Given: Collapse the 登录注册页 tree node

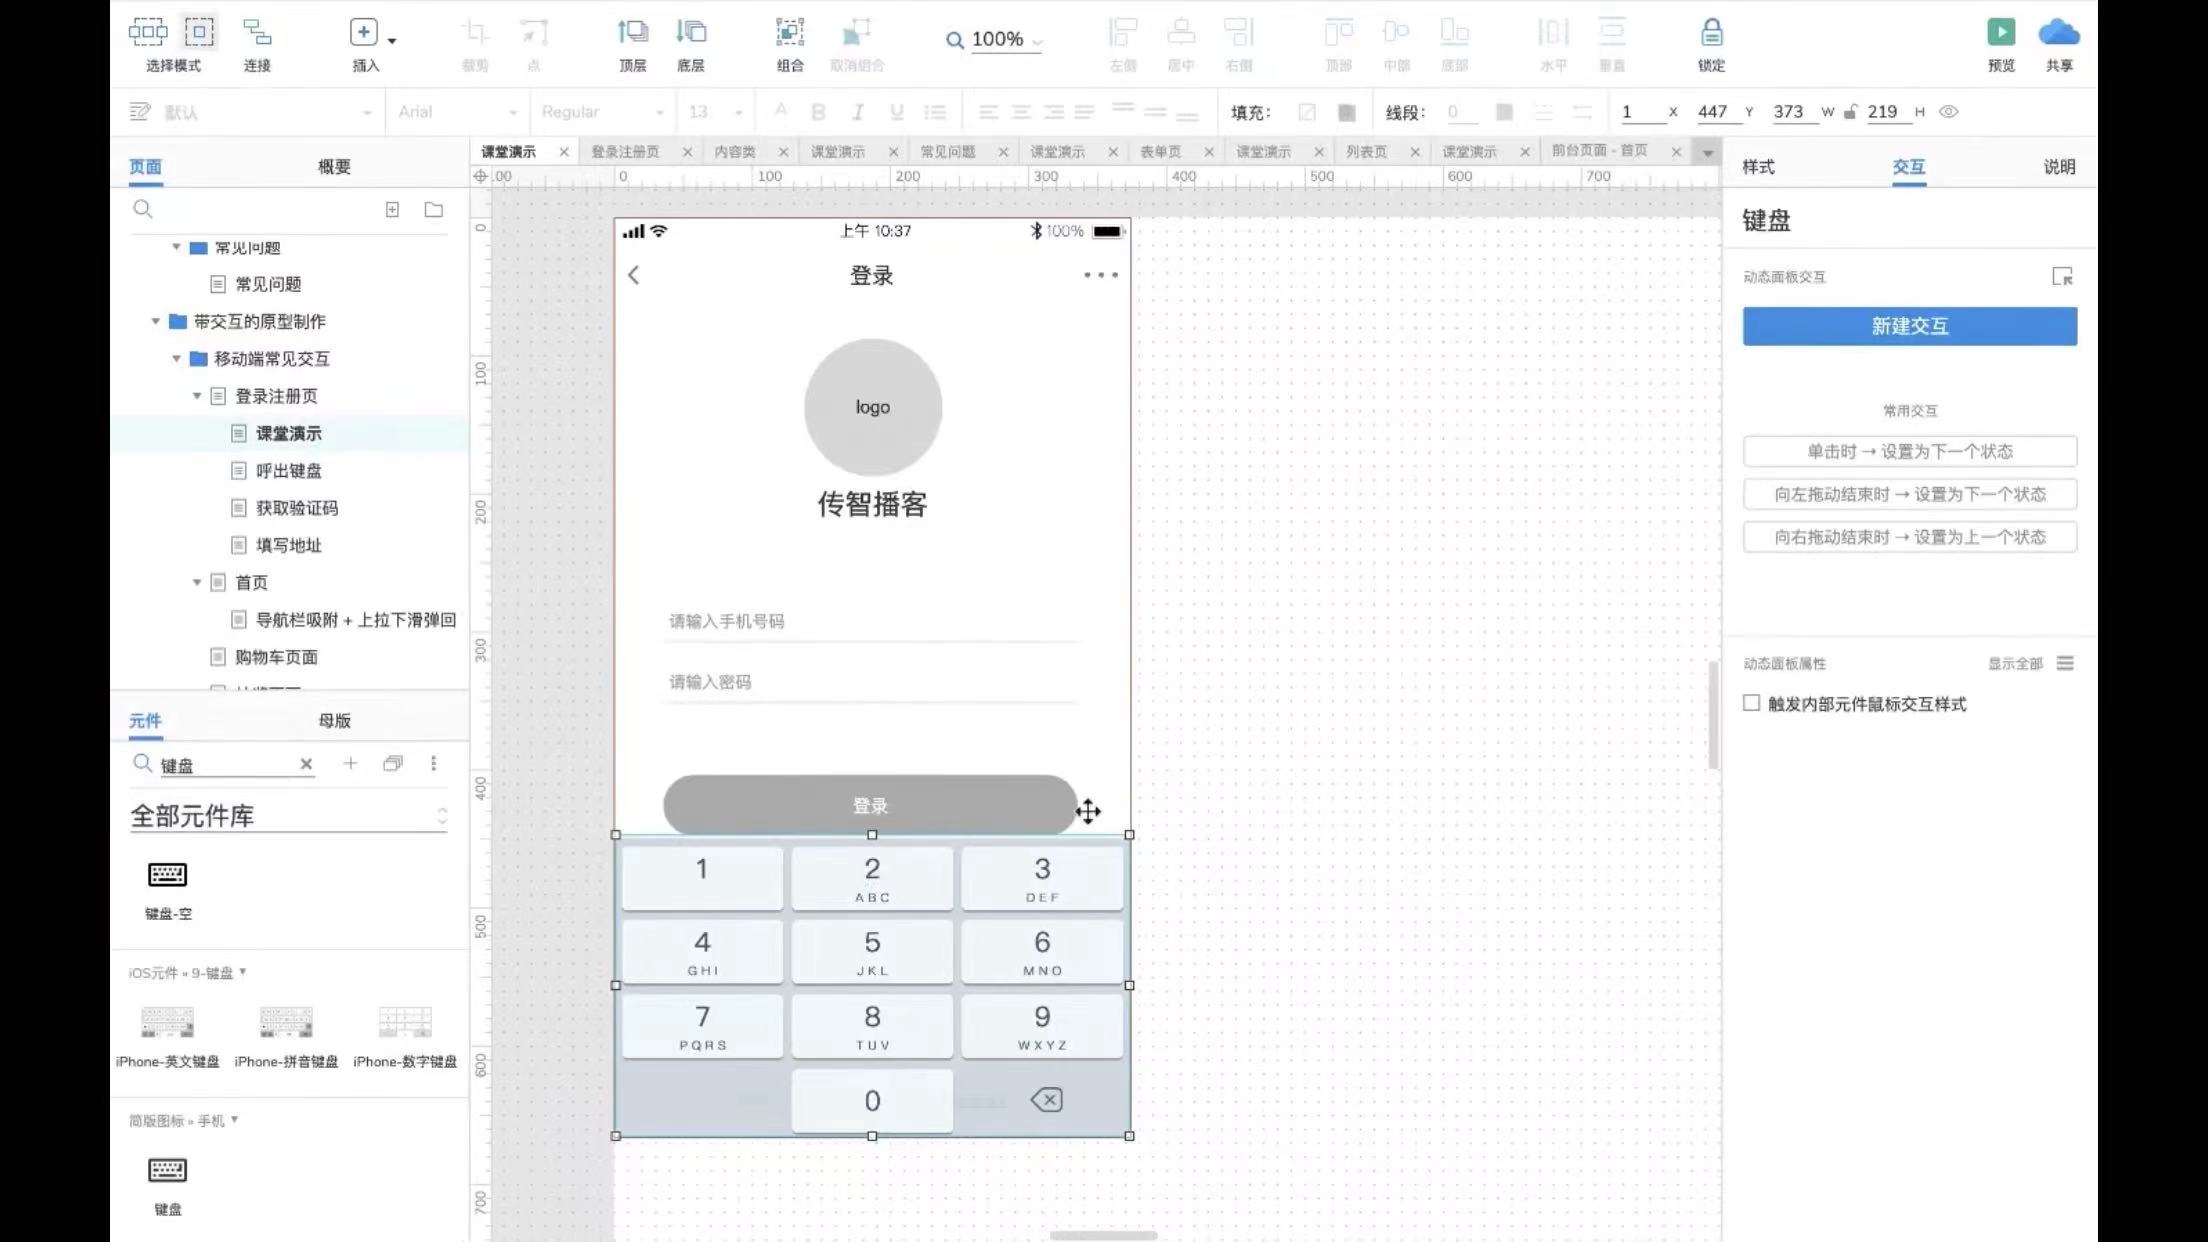Looking at the screenshot, I should (x=197, y=396).
